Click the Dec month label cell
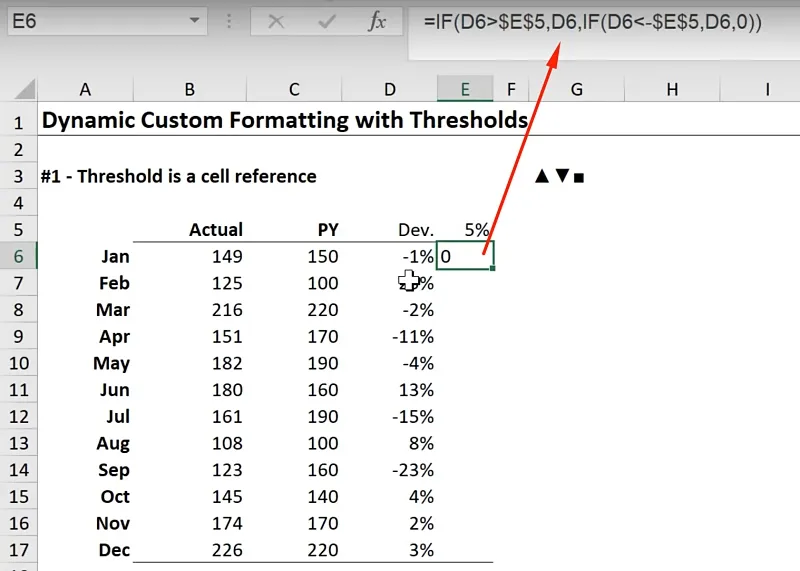 pos(85,550)
